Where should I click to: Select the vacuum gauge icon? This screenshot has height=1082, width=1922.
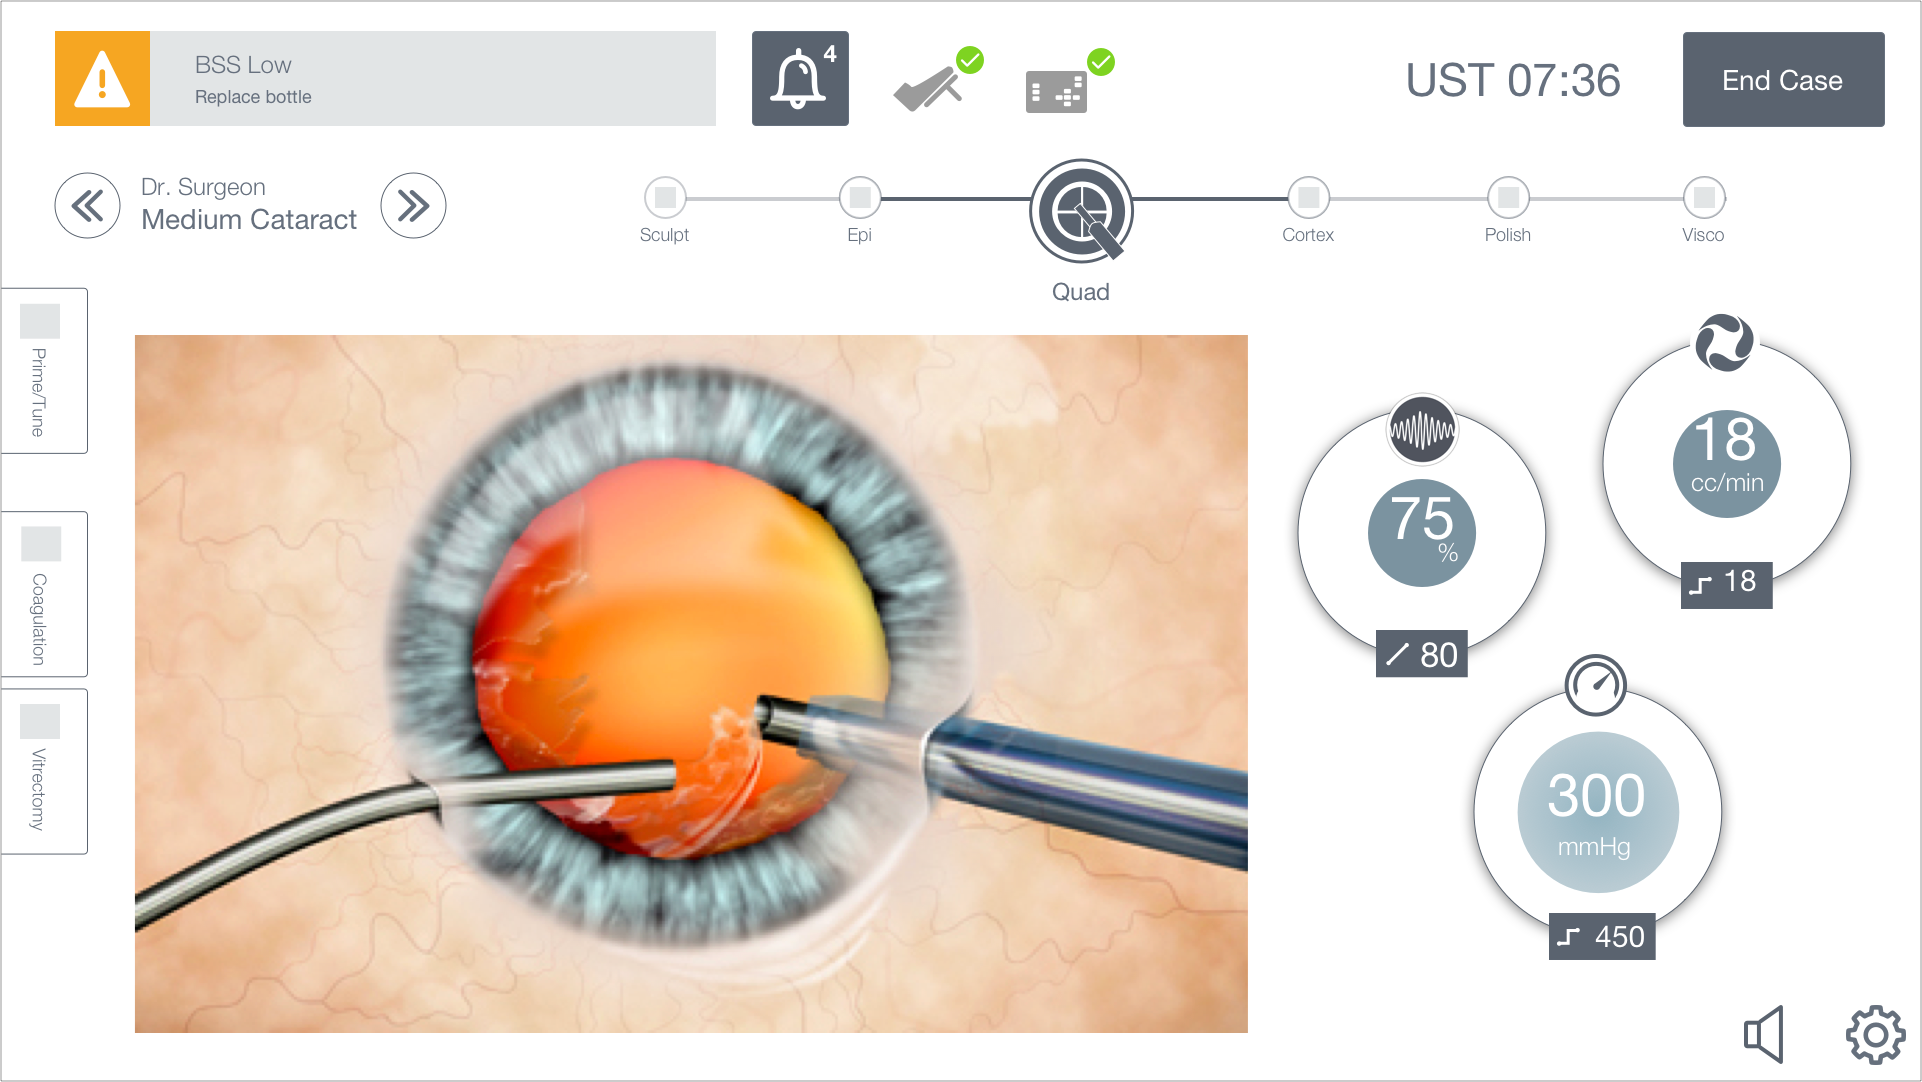coord(1595,685)
